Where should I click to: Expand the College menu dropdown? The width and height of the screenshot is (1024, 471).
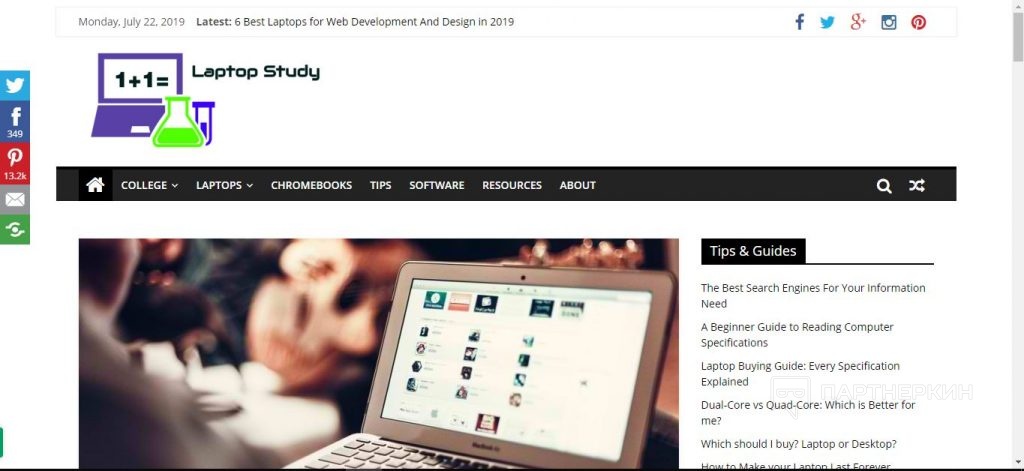click(150, 186)
